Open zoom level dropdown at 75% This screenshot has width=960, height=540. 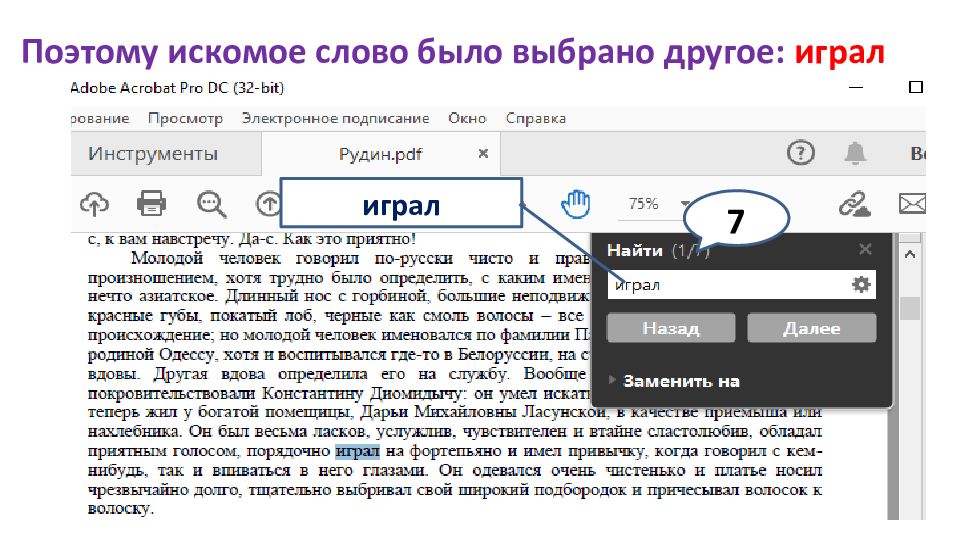tap(685, 203)
